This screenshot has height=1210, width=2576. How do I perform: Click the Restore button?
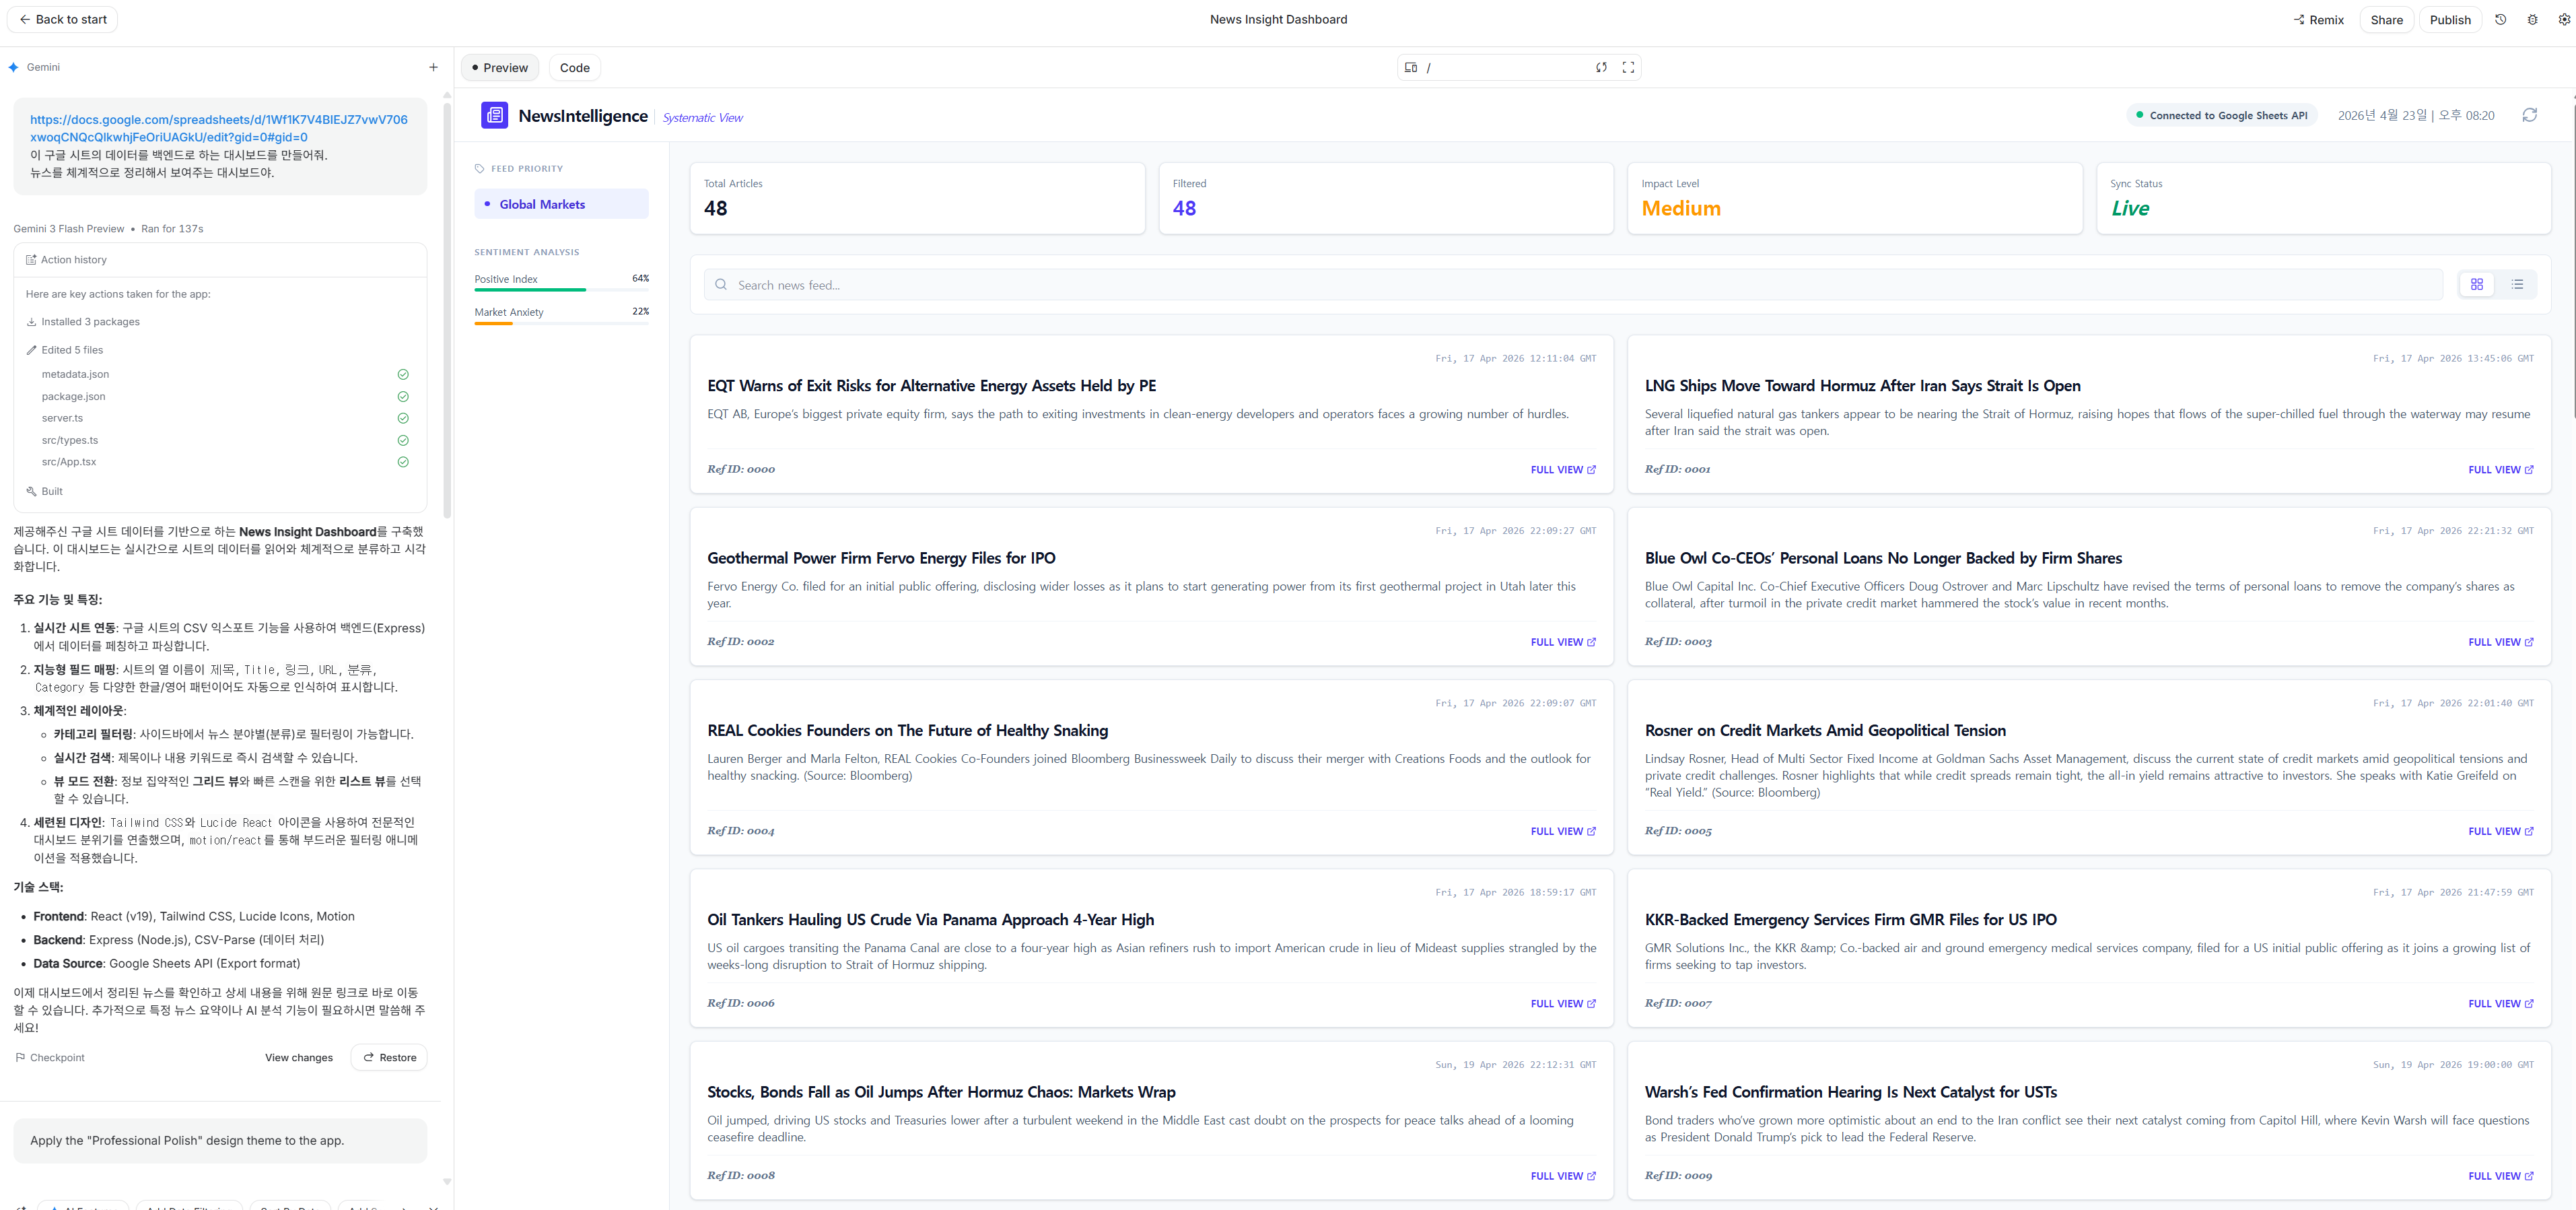pos(389,1058)
